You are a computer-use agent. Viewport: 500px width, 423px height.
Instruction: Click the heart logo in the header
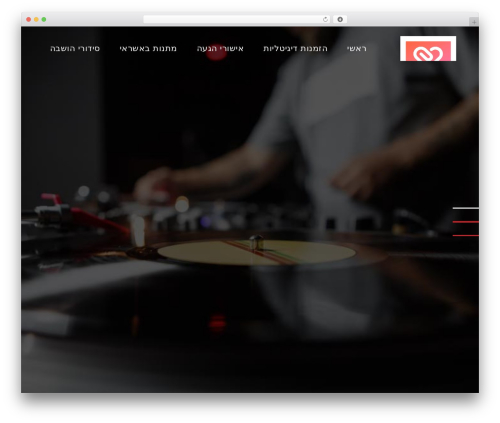click(428, 49)
